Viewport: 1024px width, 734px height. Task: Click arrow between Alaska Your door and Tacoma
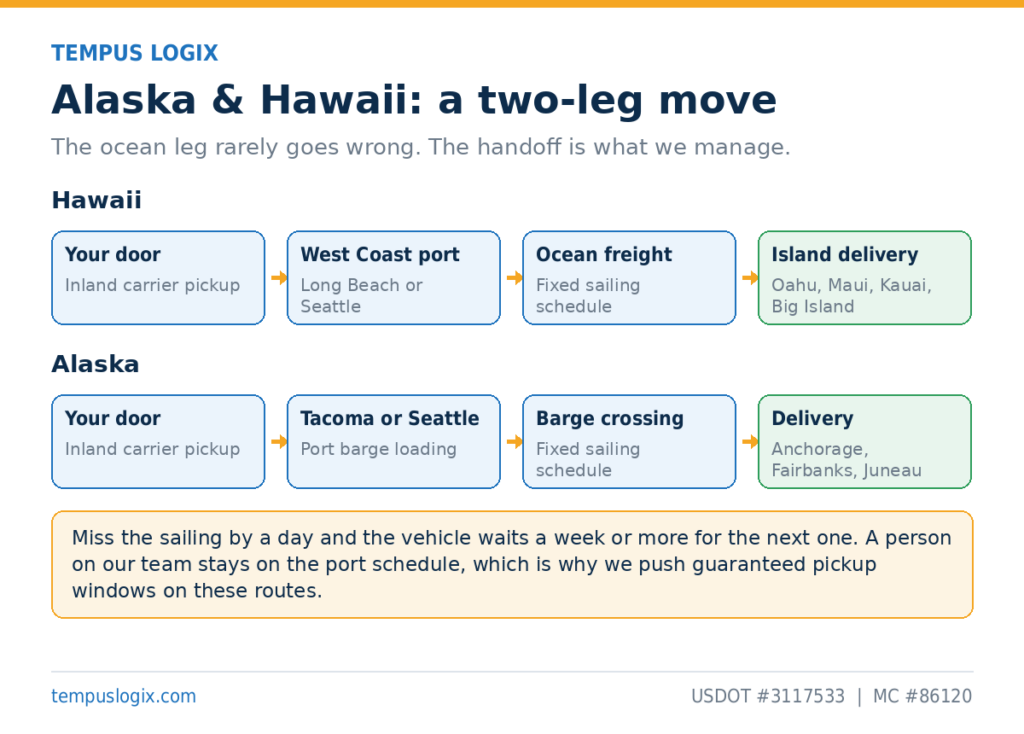coord(279,441)
